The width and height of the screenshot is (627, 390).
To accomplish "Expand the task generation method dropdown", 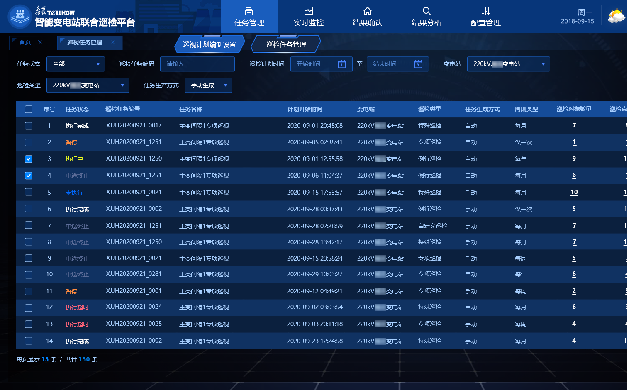I will (208, 85).
